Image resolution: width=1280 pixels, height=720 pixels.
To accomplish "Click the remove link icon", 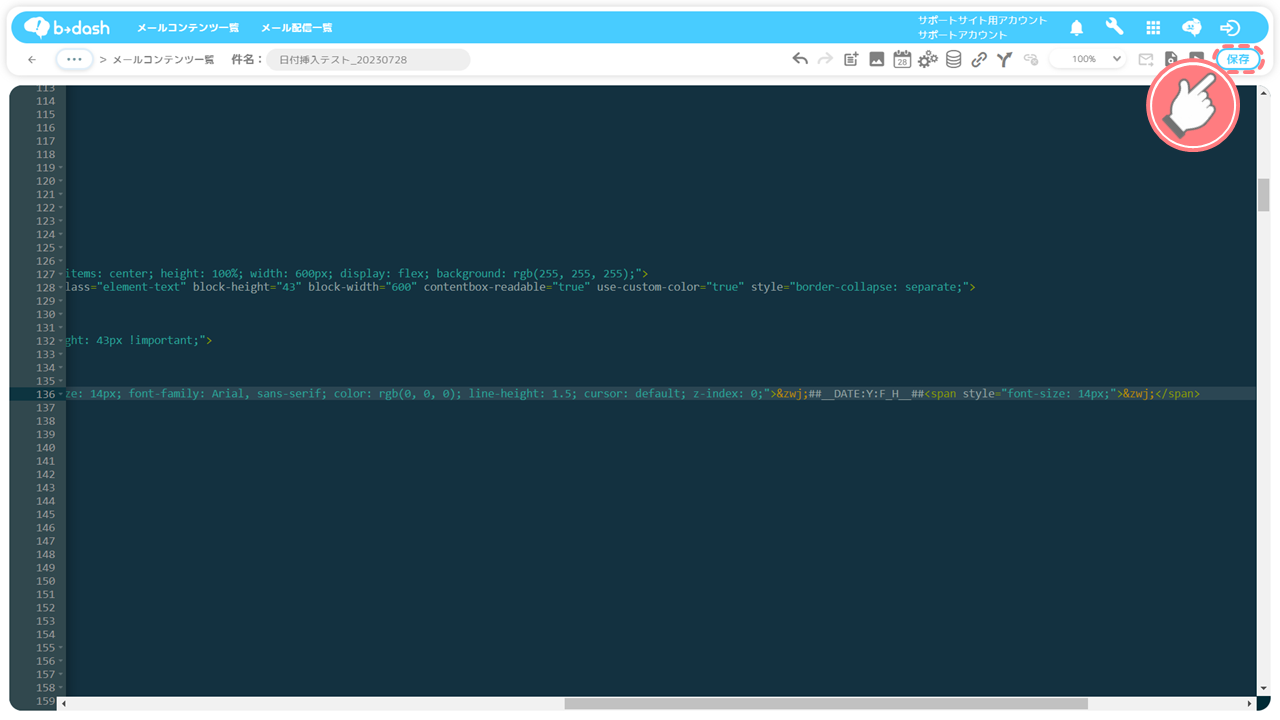I will 1031,59.
